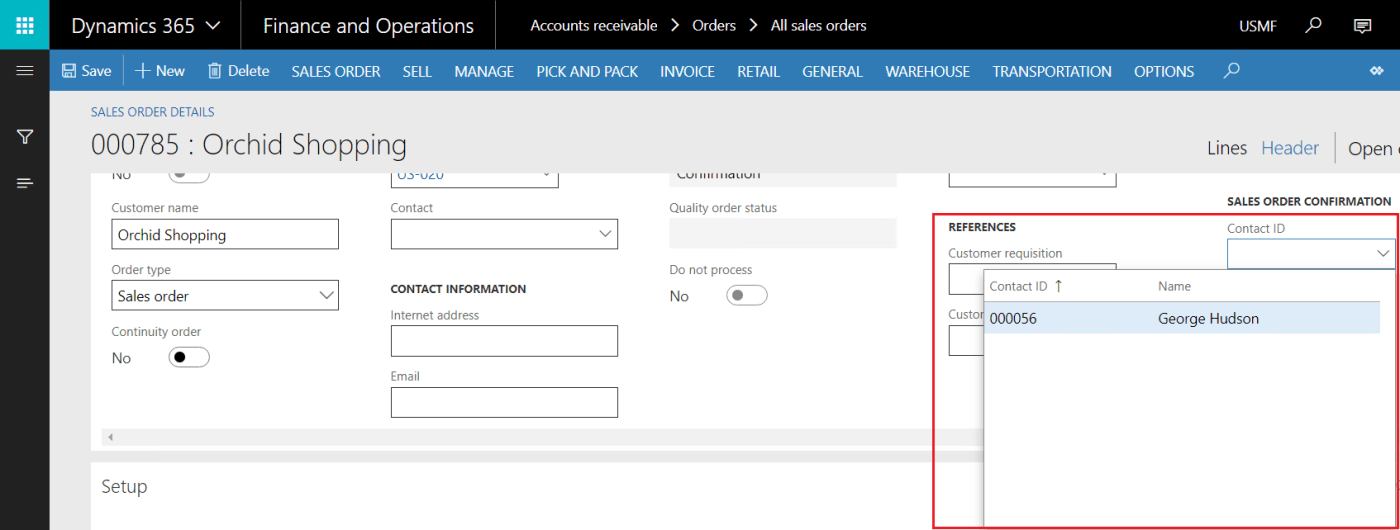Sort by Contact ID column header
The width and height of the screenshot is (1400, 530).
click(1018, 286)
